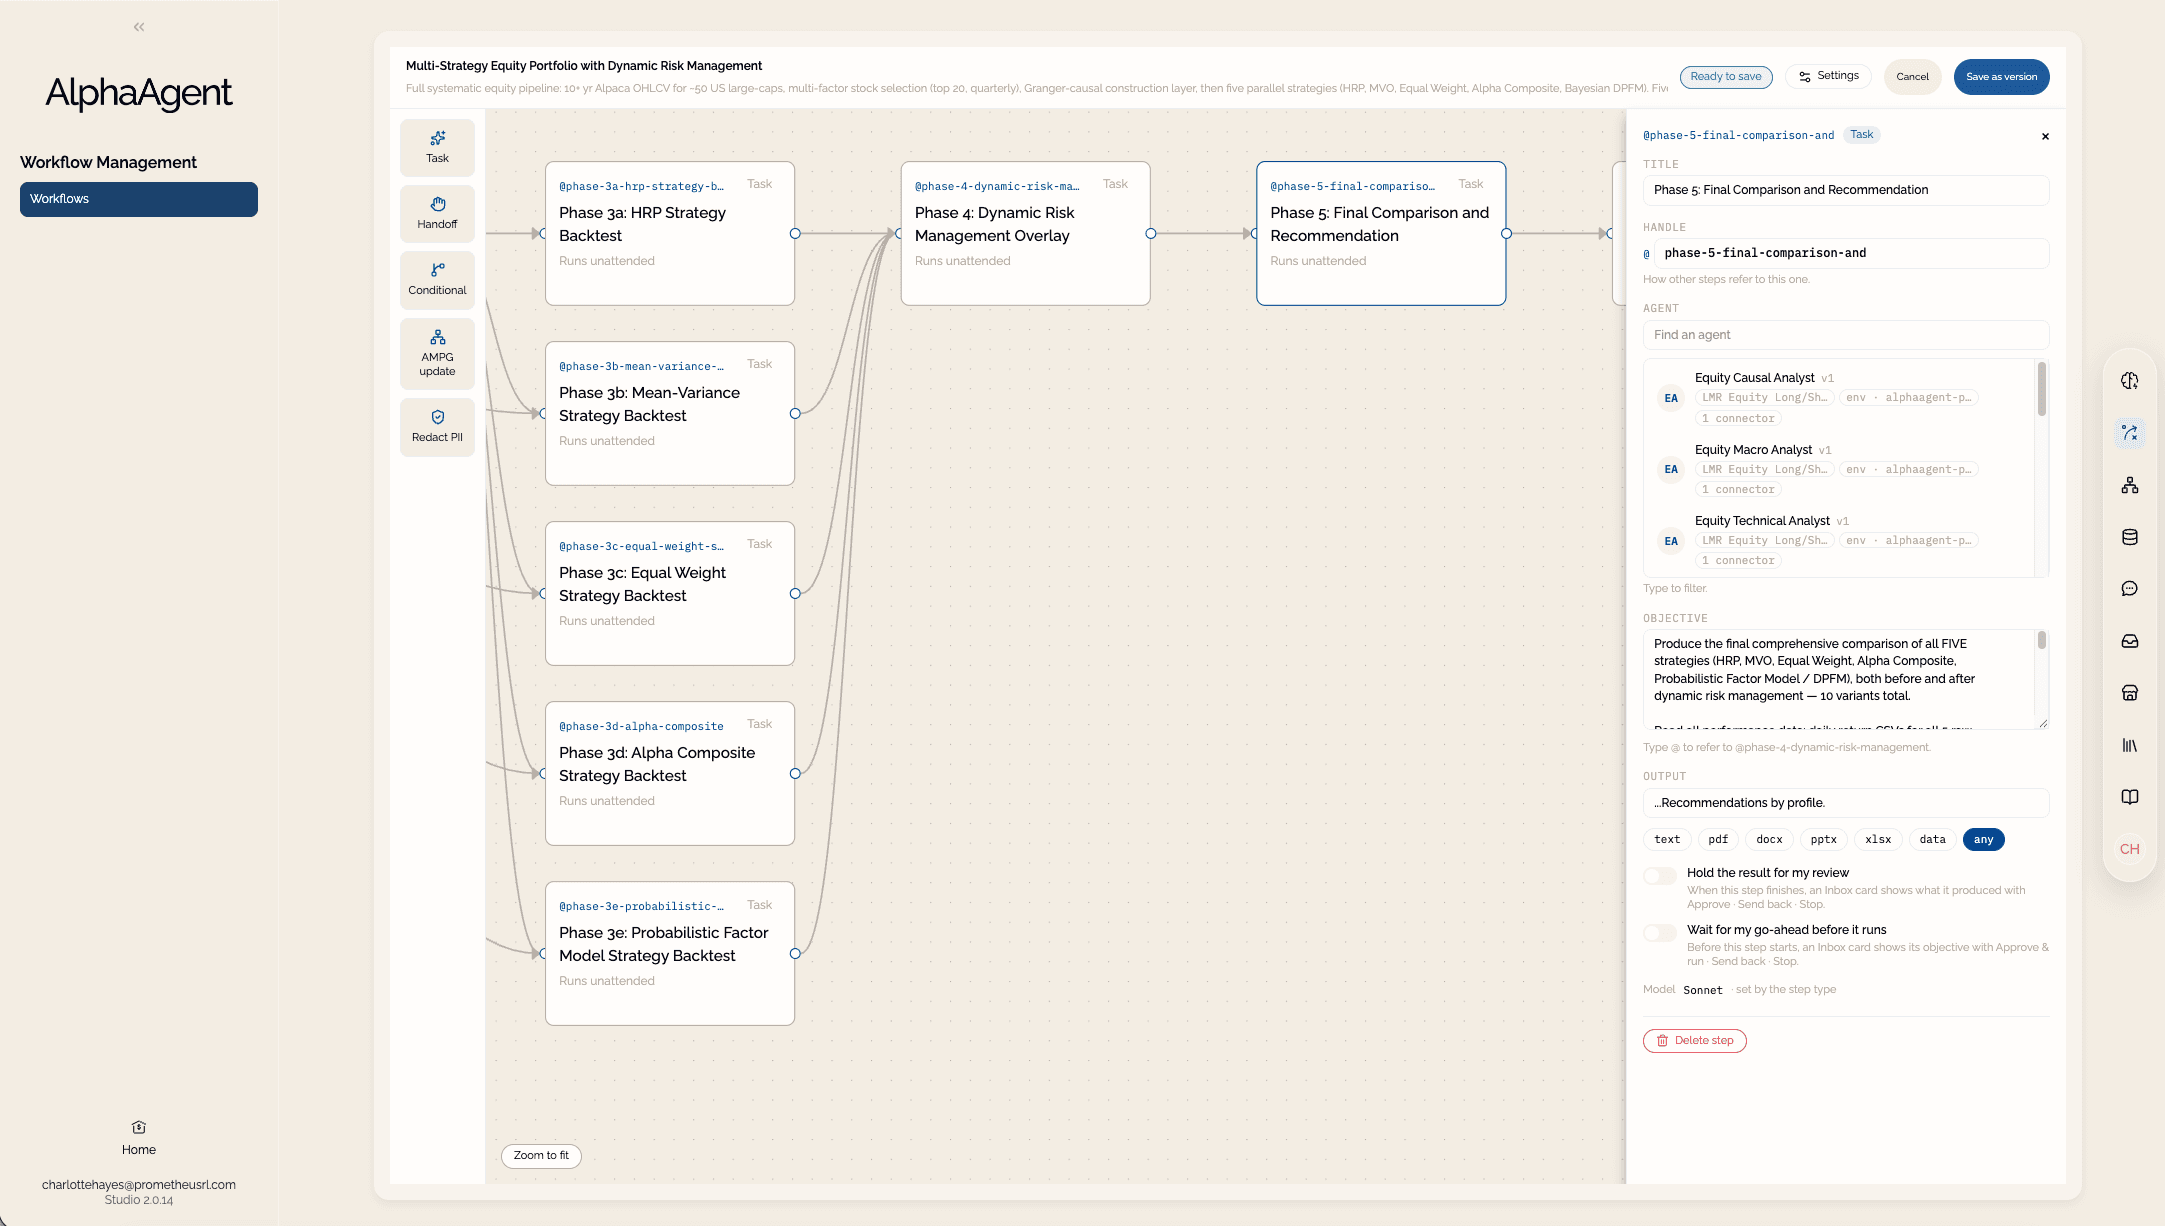Click the Cancel button
Screen dimensions: 2165x1226
tap(1912, 77)
